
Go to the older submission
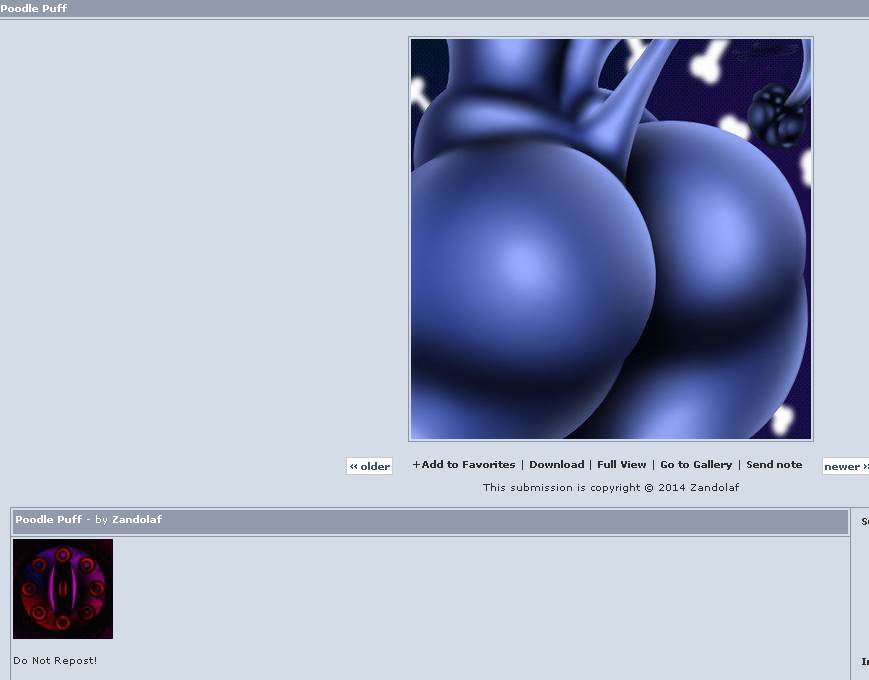pos(369,466)
